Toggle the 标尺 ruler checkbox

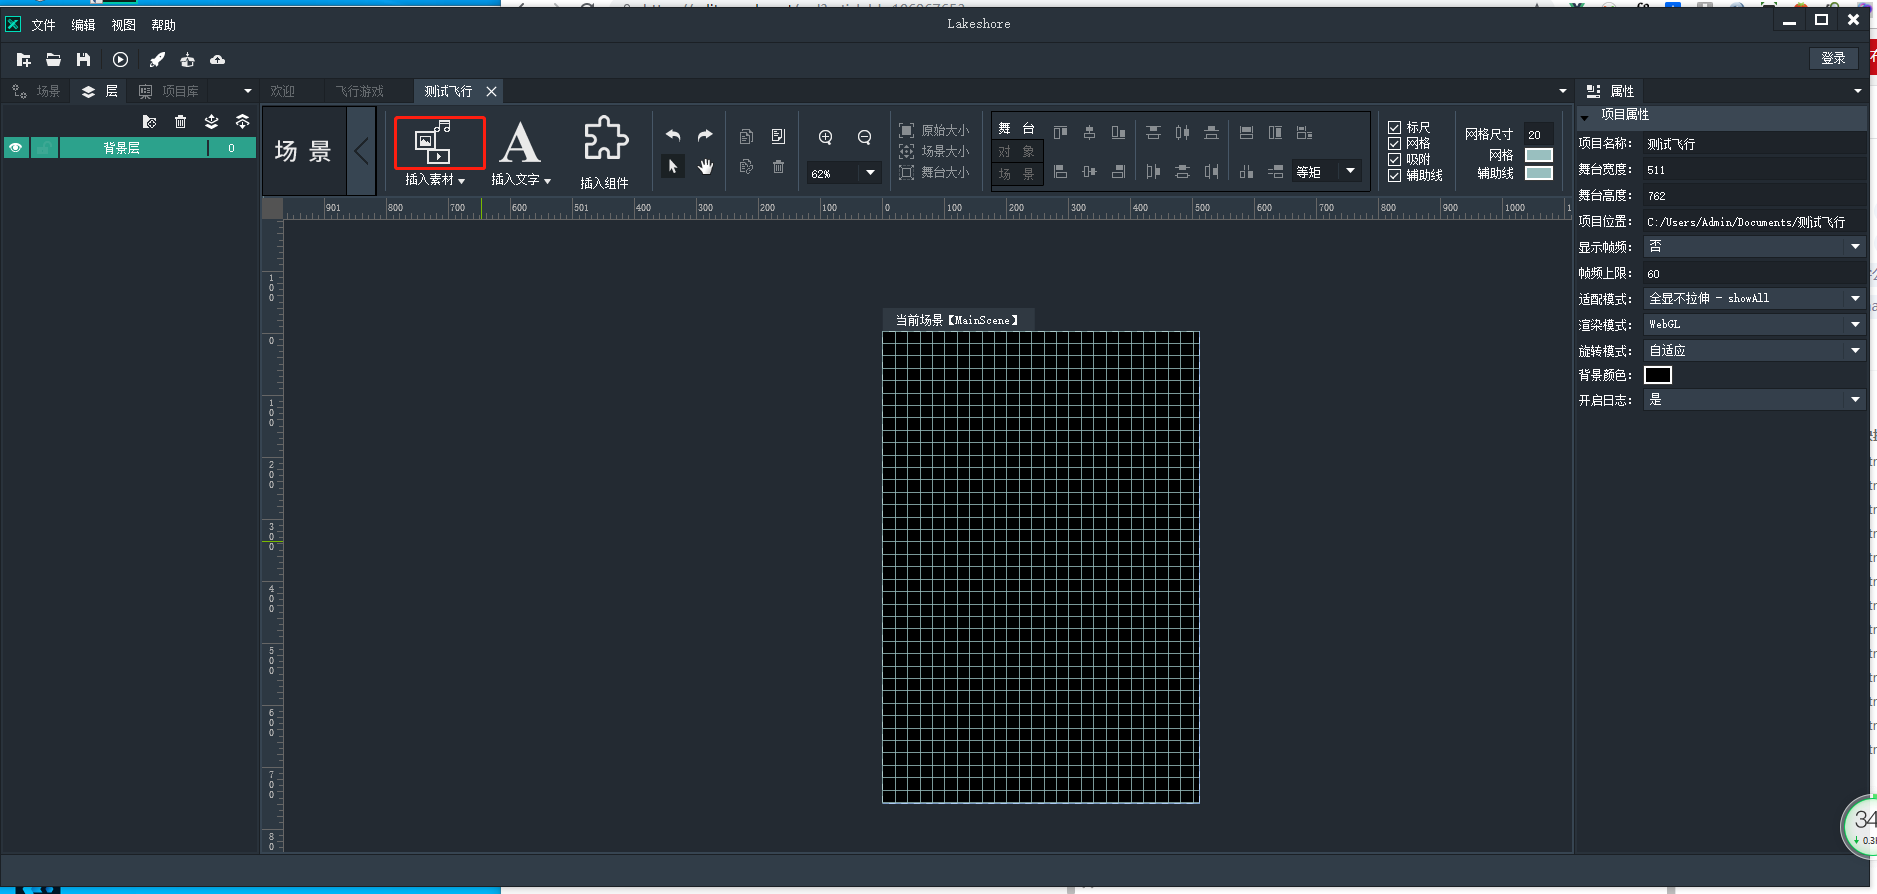[1394, 127]
